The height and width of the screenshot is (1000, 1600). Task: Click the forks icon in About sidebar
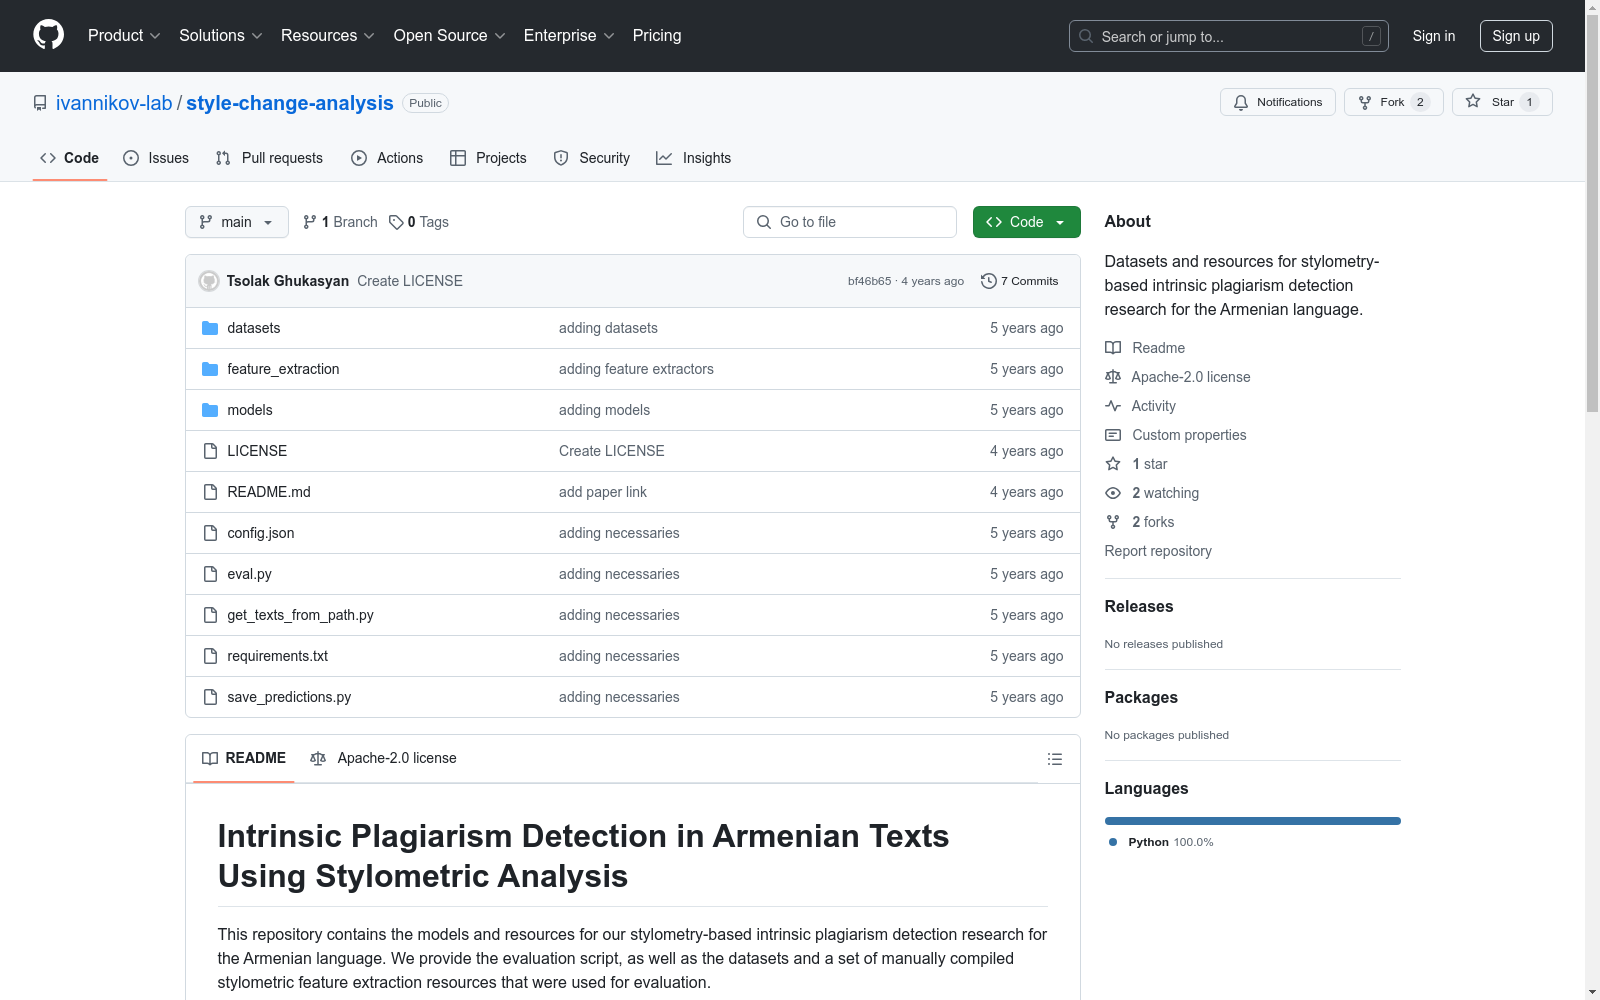point(1113,522)
